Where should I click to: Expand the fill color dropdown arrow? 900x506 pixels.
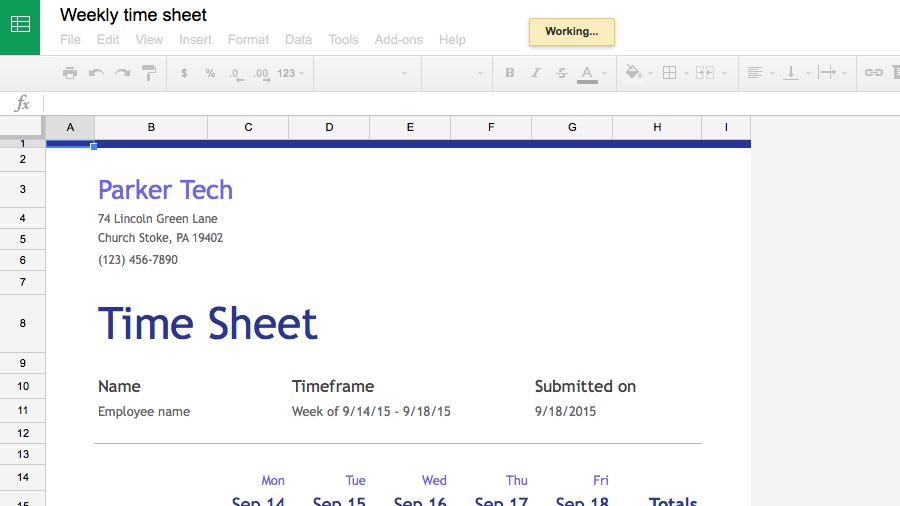point(650,73)
